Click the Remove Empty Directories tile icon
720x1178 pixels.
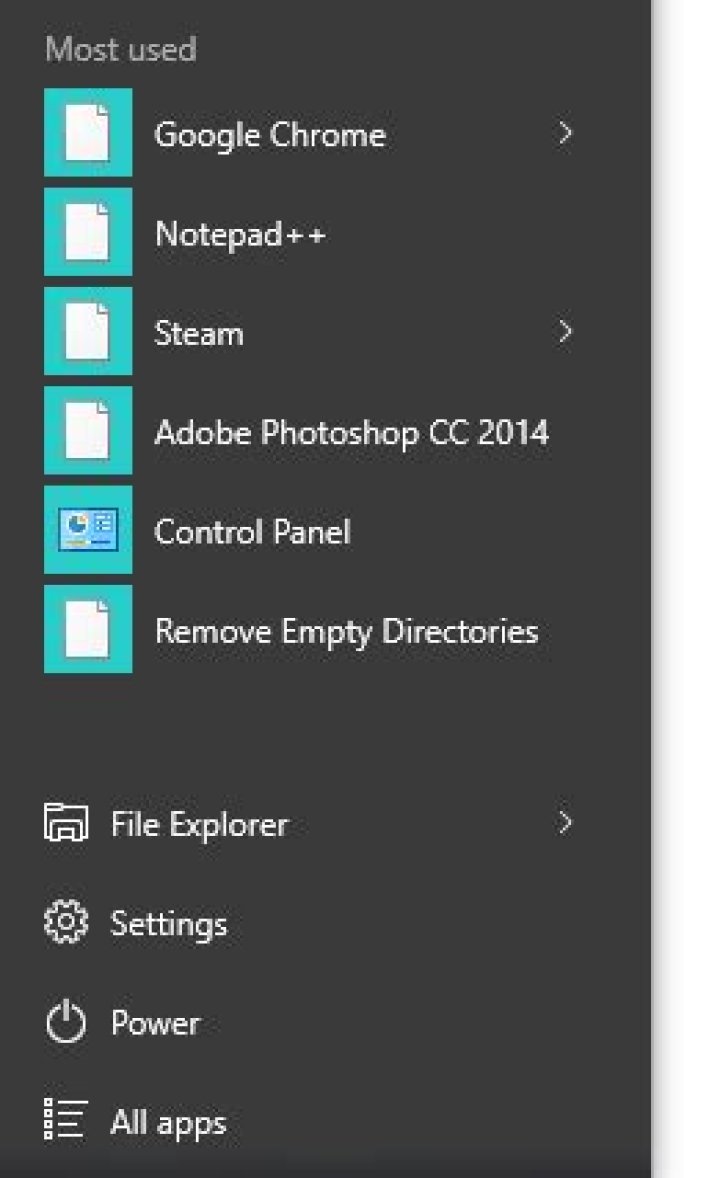(x=88, y=629)
